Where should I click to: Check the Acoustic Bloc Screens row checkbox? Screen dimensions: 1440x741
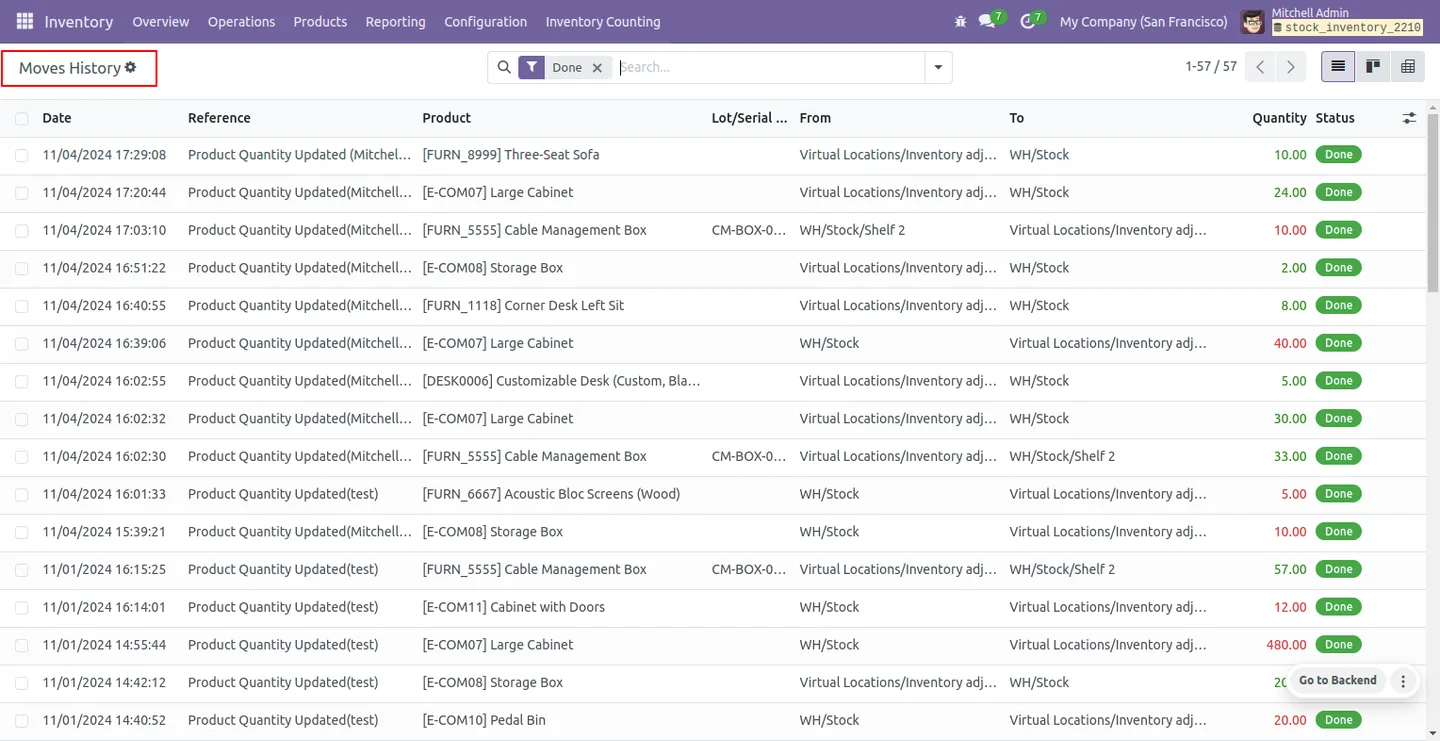(22, 494)
